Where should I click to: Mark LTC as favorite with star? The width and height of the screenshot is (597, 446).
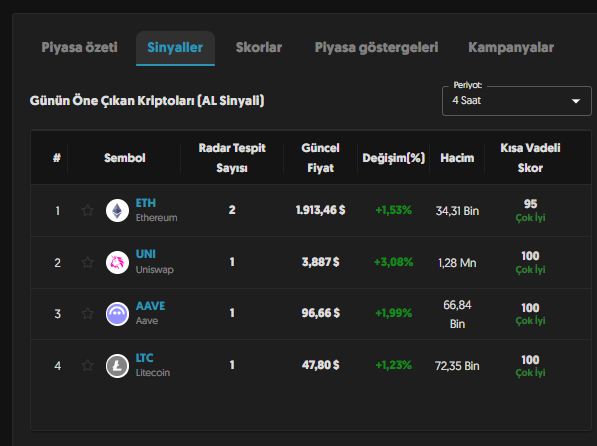coord(88,365)
